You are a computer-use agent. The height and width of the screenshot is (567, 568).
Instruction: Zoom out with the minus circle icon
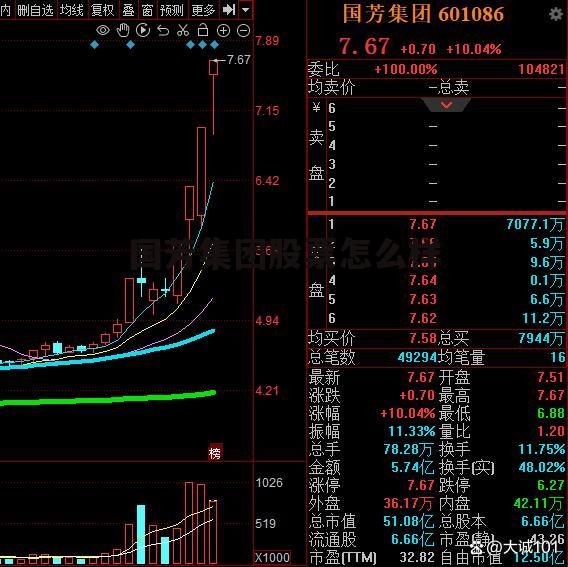tap(243, 31)
